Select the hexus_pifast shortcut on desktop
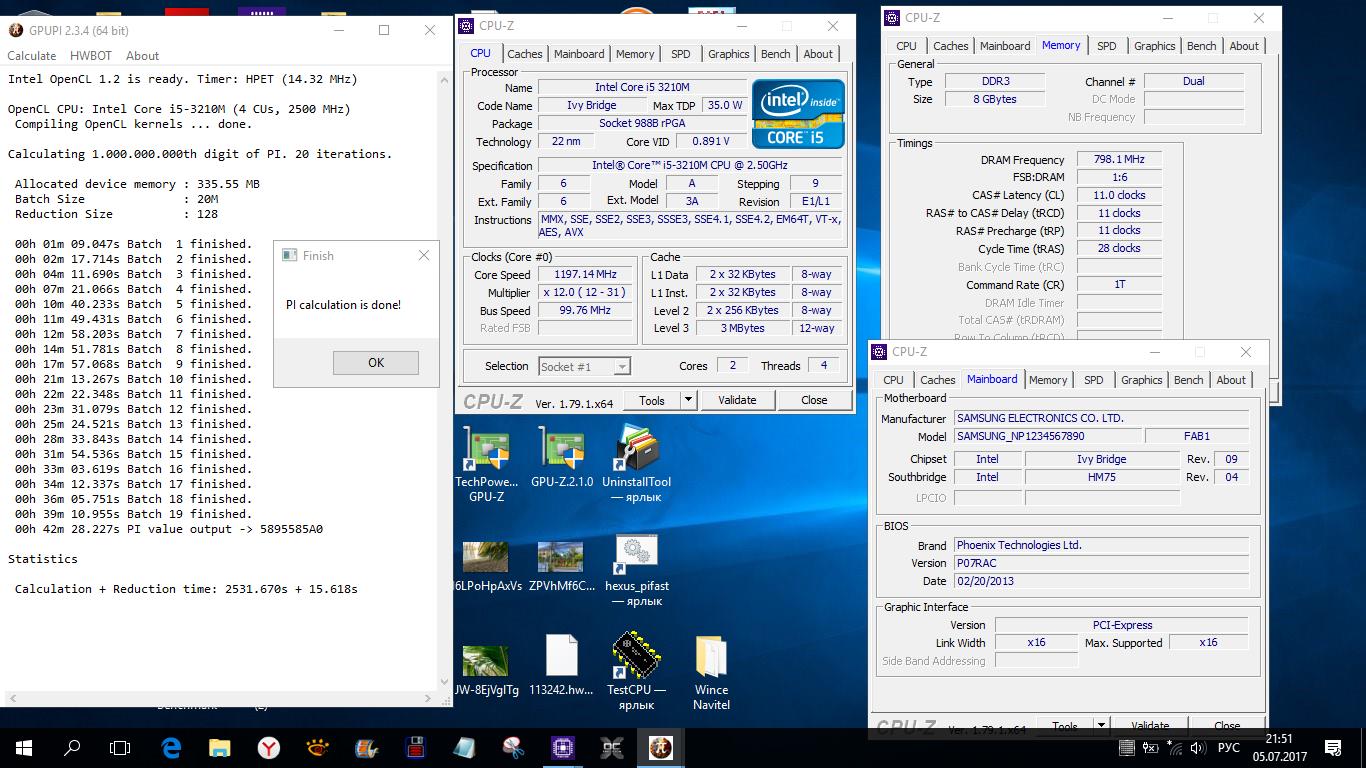Viewport: 1366px width, 768px height. click(x=636, y=571)
